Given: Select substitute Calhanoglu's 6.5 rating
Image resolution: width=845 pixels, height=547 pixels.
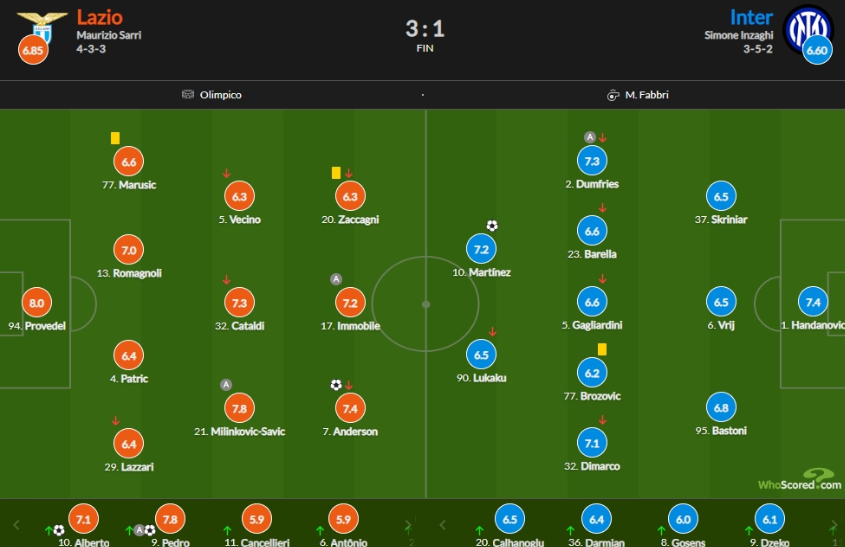Looking at the screenshot, I should point(509,519).
